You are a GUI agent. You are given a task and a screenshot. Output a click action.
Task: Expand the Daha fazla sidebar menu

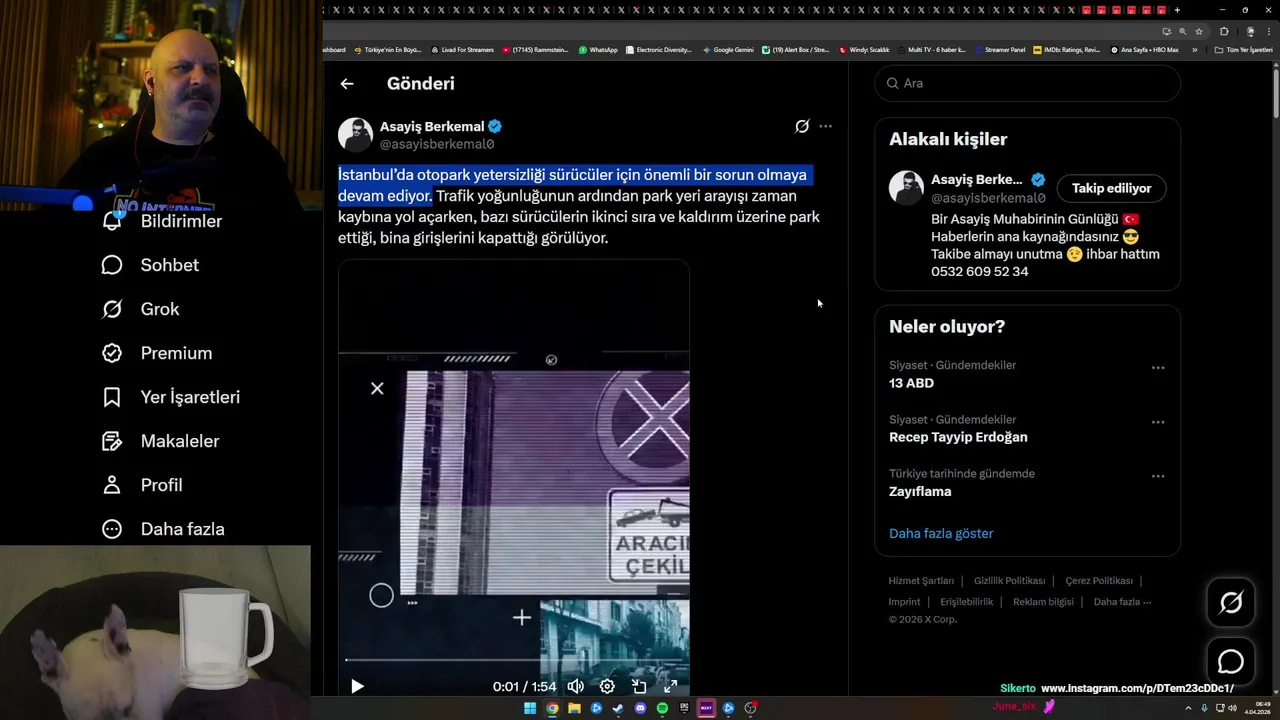click(163, 529)
